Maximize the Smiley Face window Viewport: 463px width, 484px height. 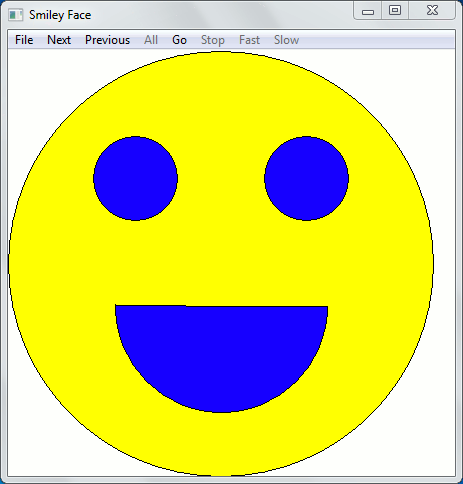395,11
